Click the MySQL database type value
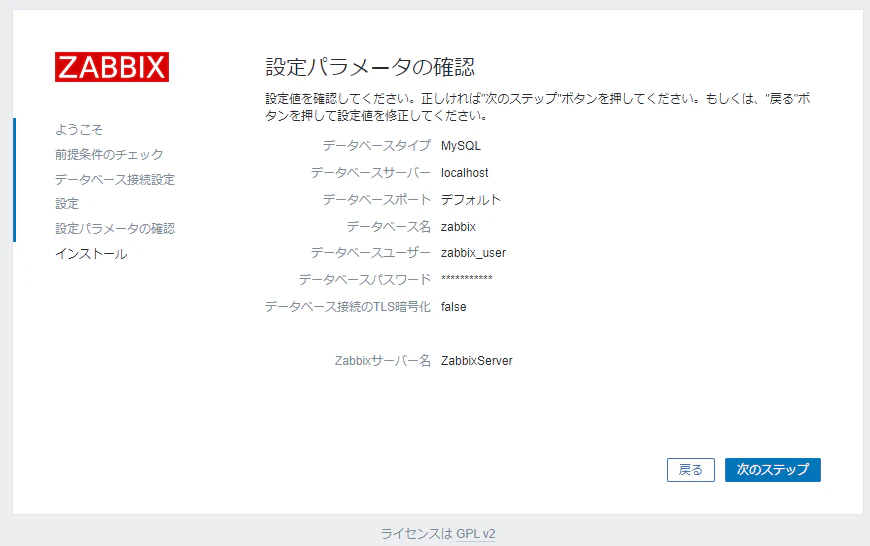This screenshot has width=870, height=546. [x=461, y=146]
